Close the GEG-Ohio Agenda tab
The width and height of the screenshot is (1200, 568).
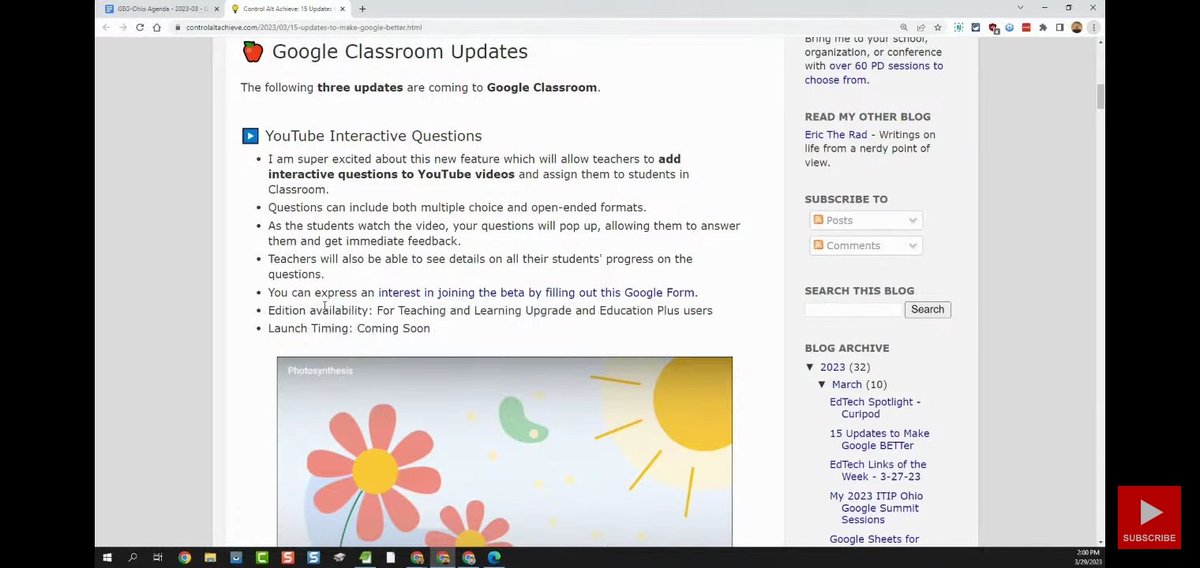[x=217, y=9]
